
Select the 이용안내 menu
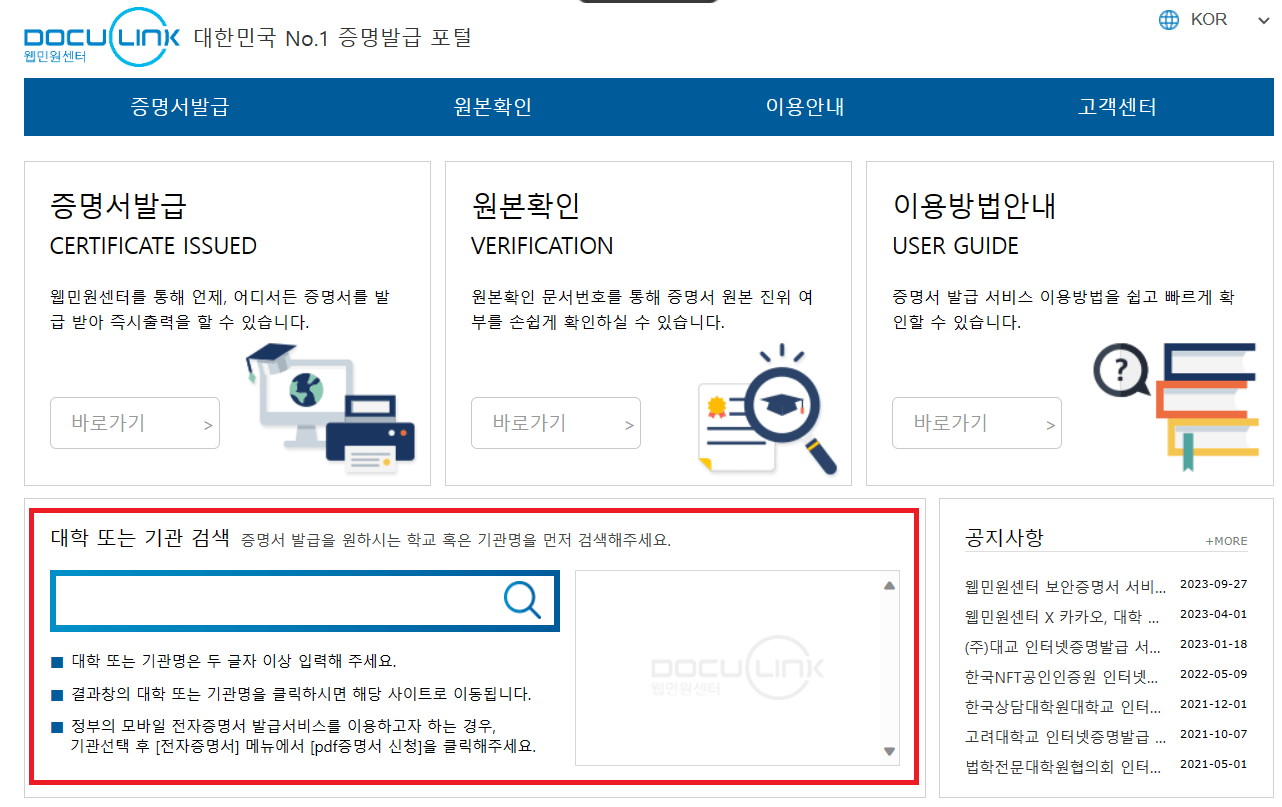[x=805, y=107]
